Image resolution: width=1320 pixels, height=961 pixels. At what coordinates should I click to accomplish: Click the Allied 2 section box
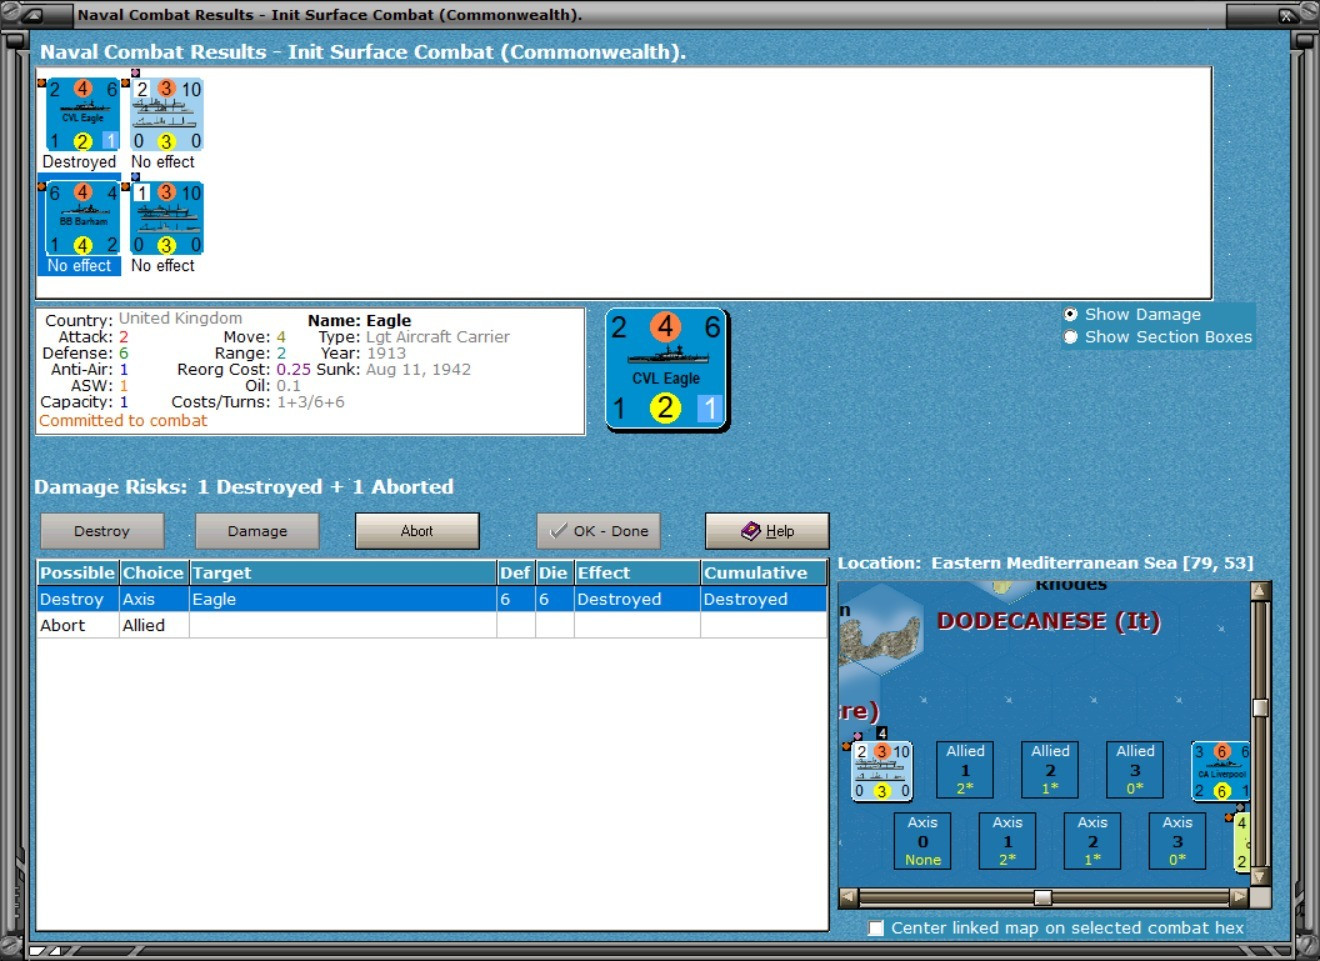click(1050, 769)
